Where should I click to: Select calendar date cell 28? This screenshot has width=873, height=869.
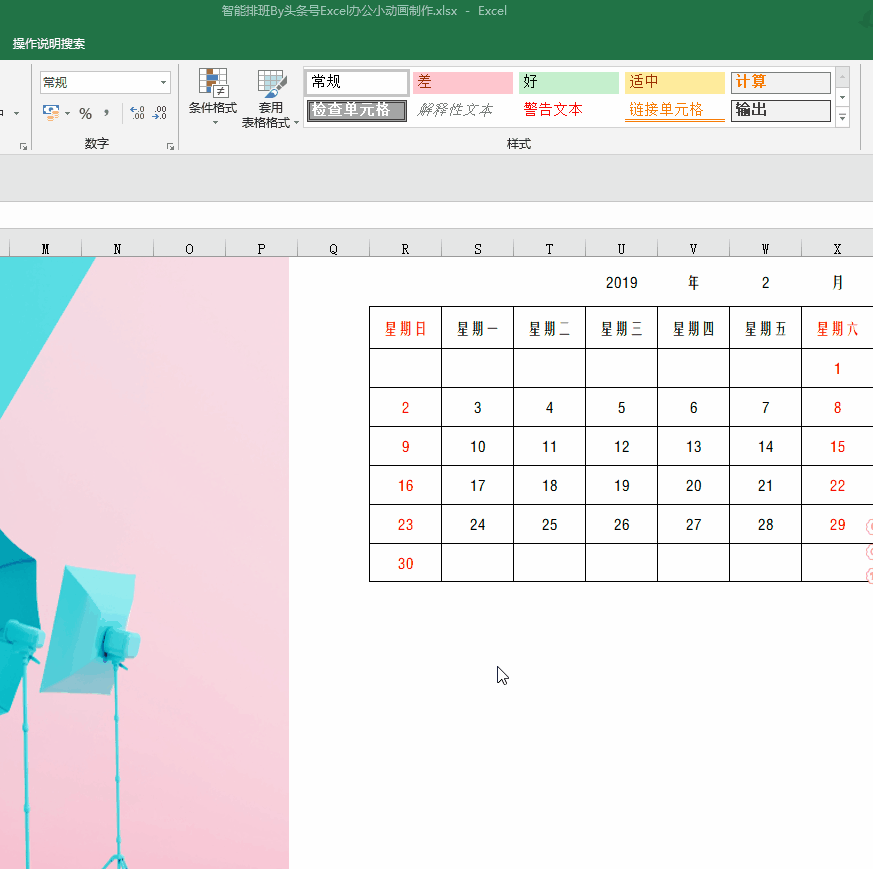click(766, 524)
